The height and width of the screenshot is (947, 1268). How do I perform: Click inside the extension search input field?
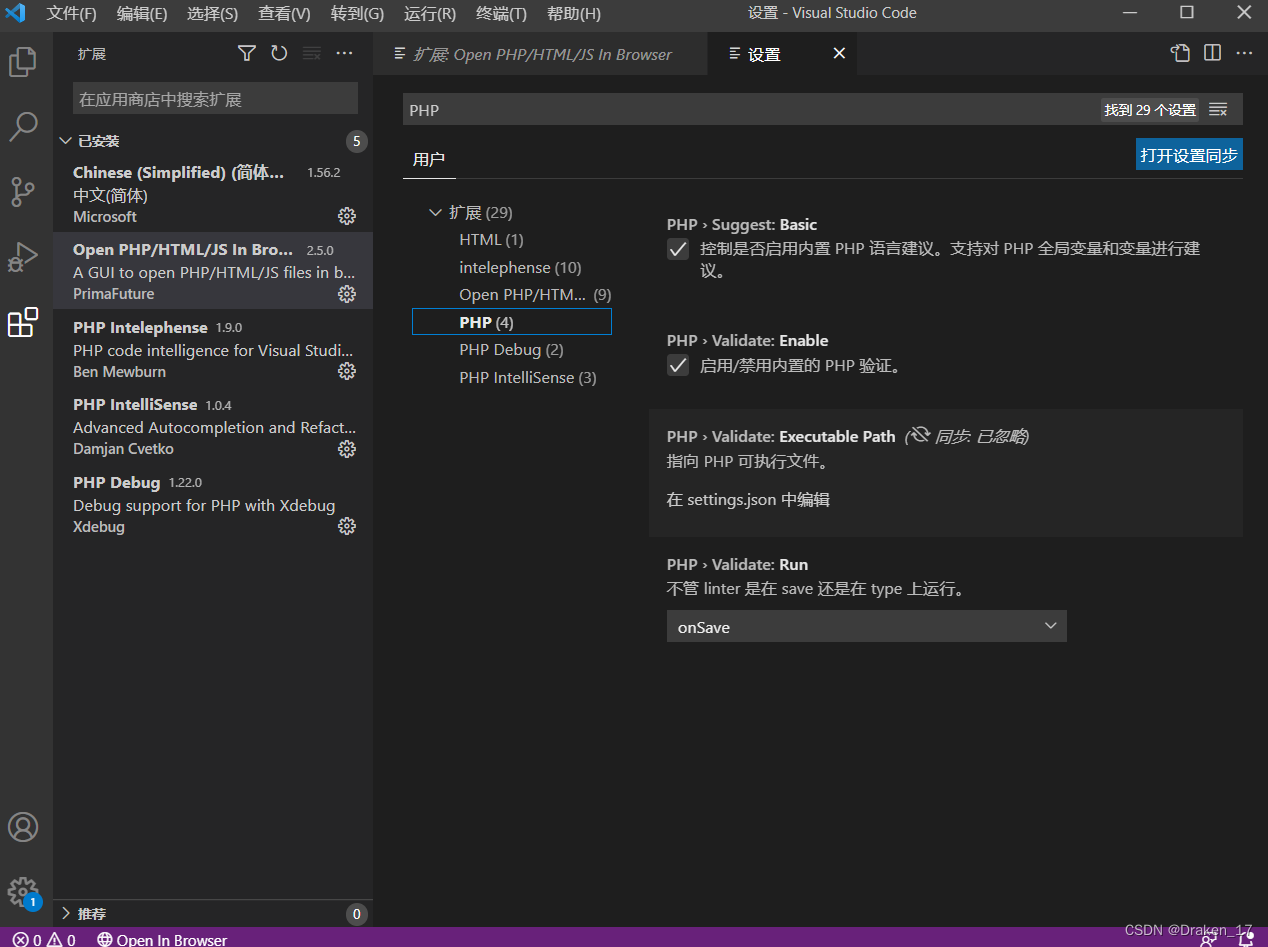pyautogui.click(x=213, y=98)
